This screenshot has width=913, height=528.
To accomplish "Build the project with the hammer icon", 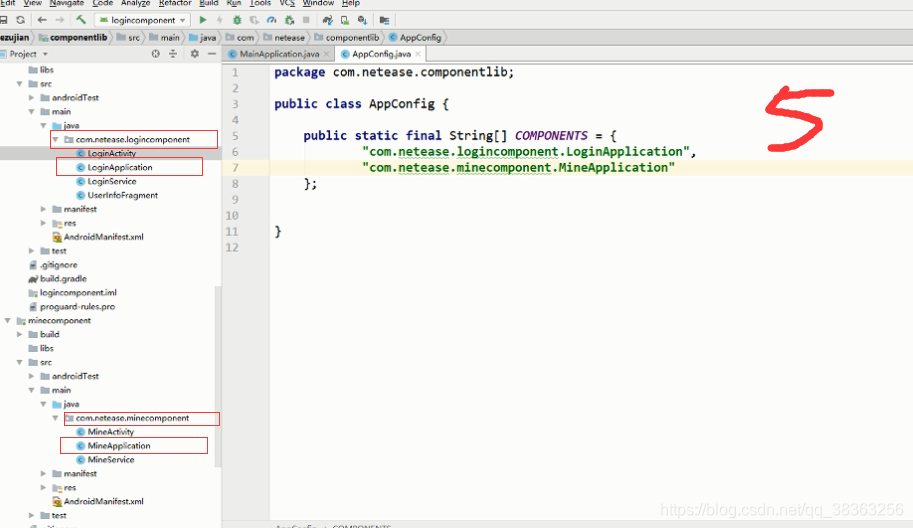I will pos(80,20).
